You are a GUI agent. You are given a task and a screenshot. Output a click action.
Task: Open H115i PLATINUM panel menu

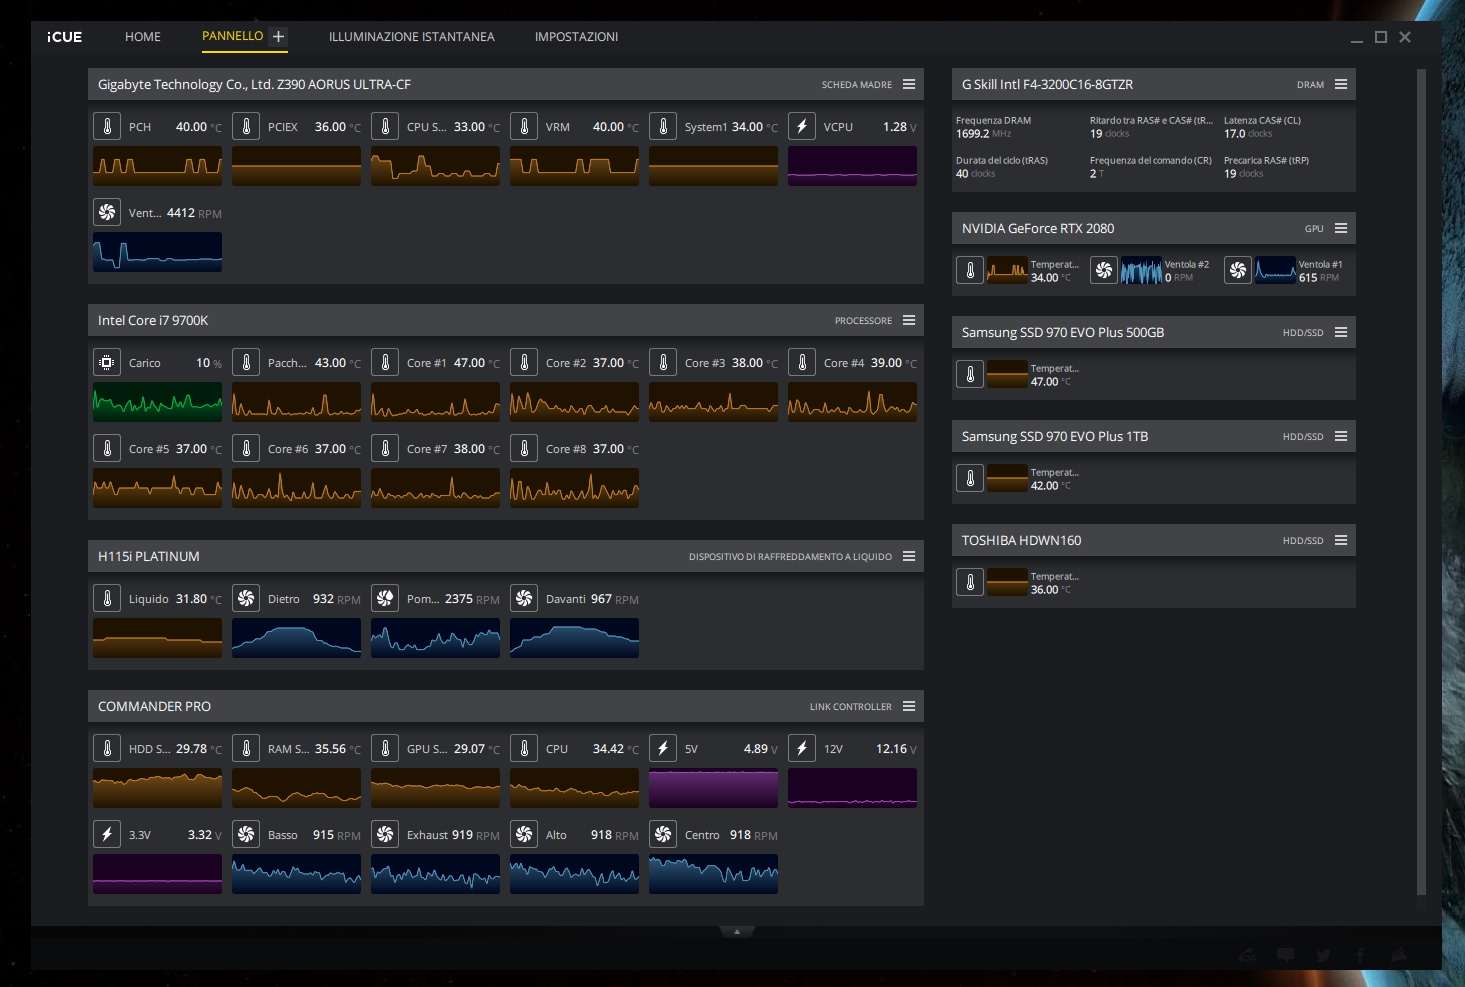point(909,556)
